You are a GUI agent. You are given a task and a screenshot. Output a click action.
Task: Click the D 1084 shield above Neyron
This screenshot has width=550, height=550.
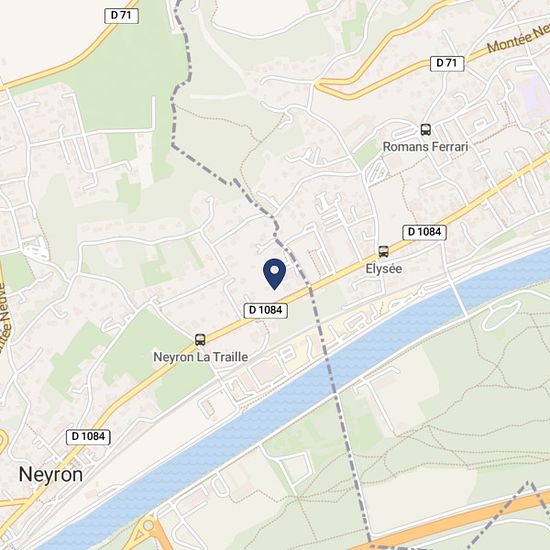pyautogui.click(x=88, y=437)
